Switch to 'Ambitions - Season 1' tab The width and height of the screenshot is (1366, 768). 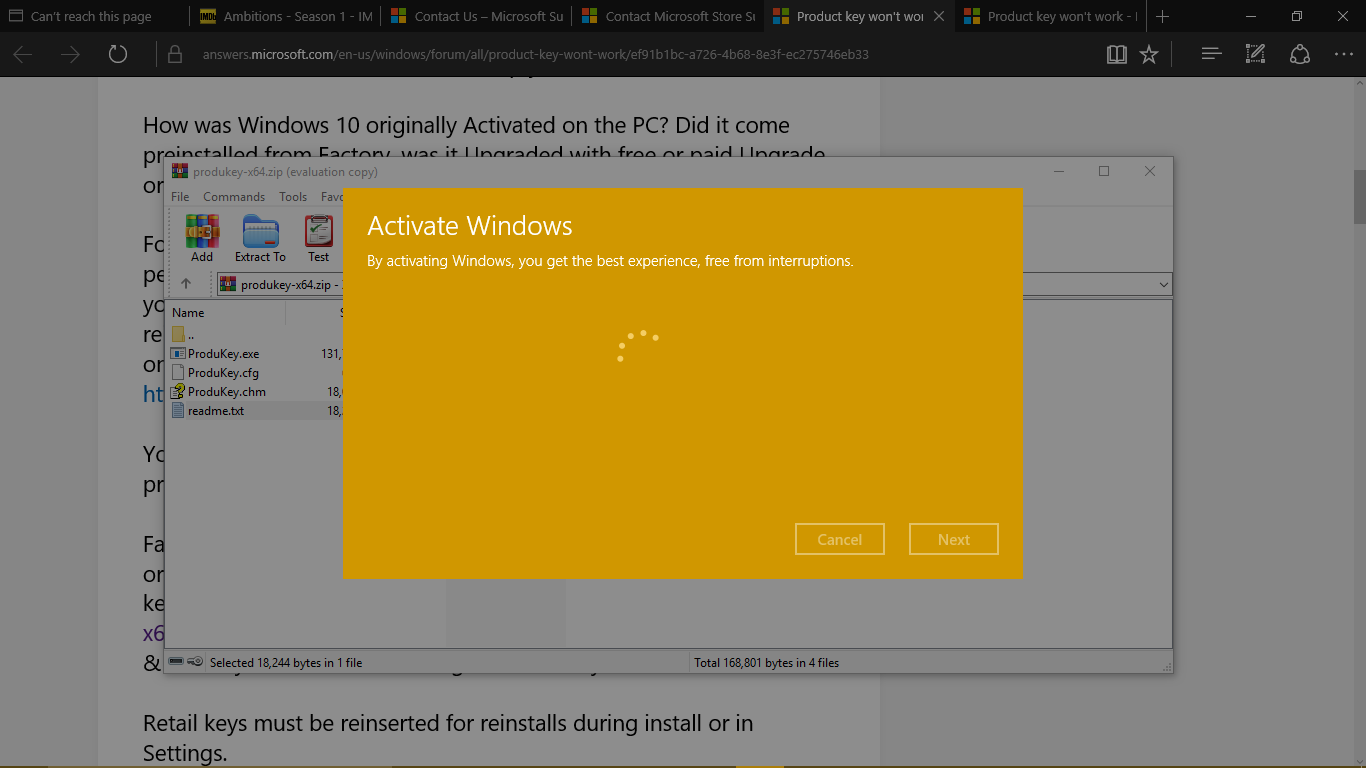click(285, 16)
